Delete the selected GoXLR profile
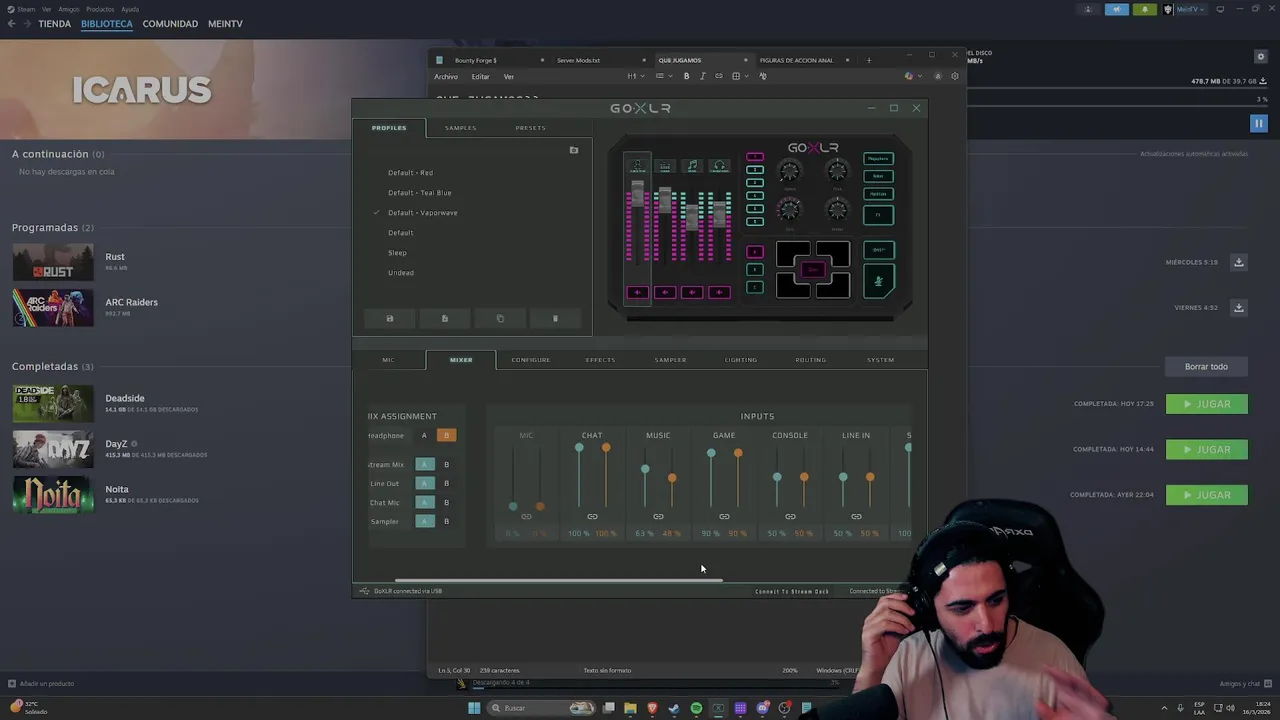The image size is (1280, 720). (x=555, y=318)
